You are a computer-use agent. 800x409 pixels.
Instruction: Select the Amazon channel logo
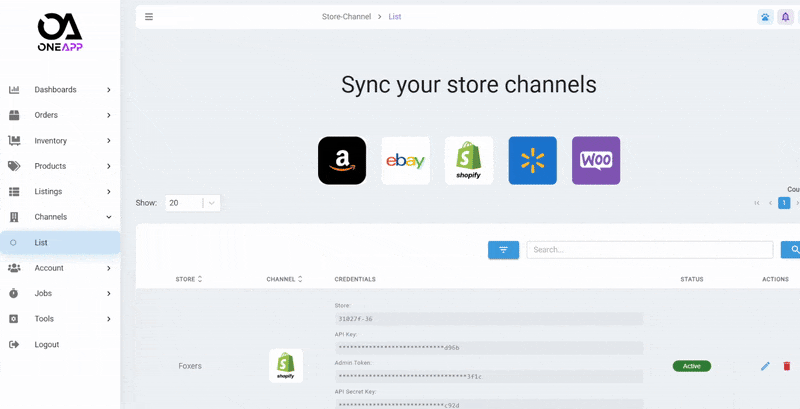[342, 160]
